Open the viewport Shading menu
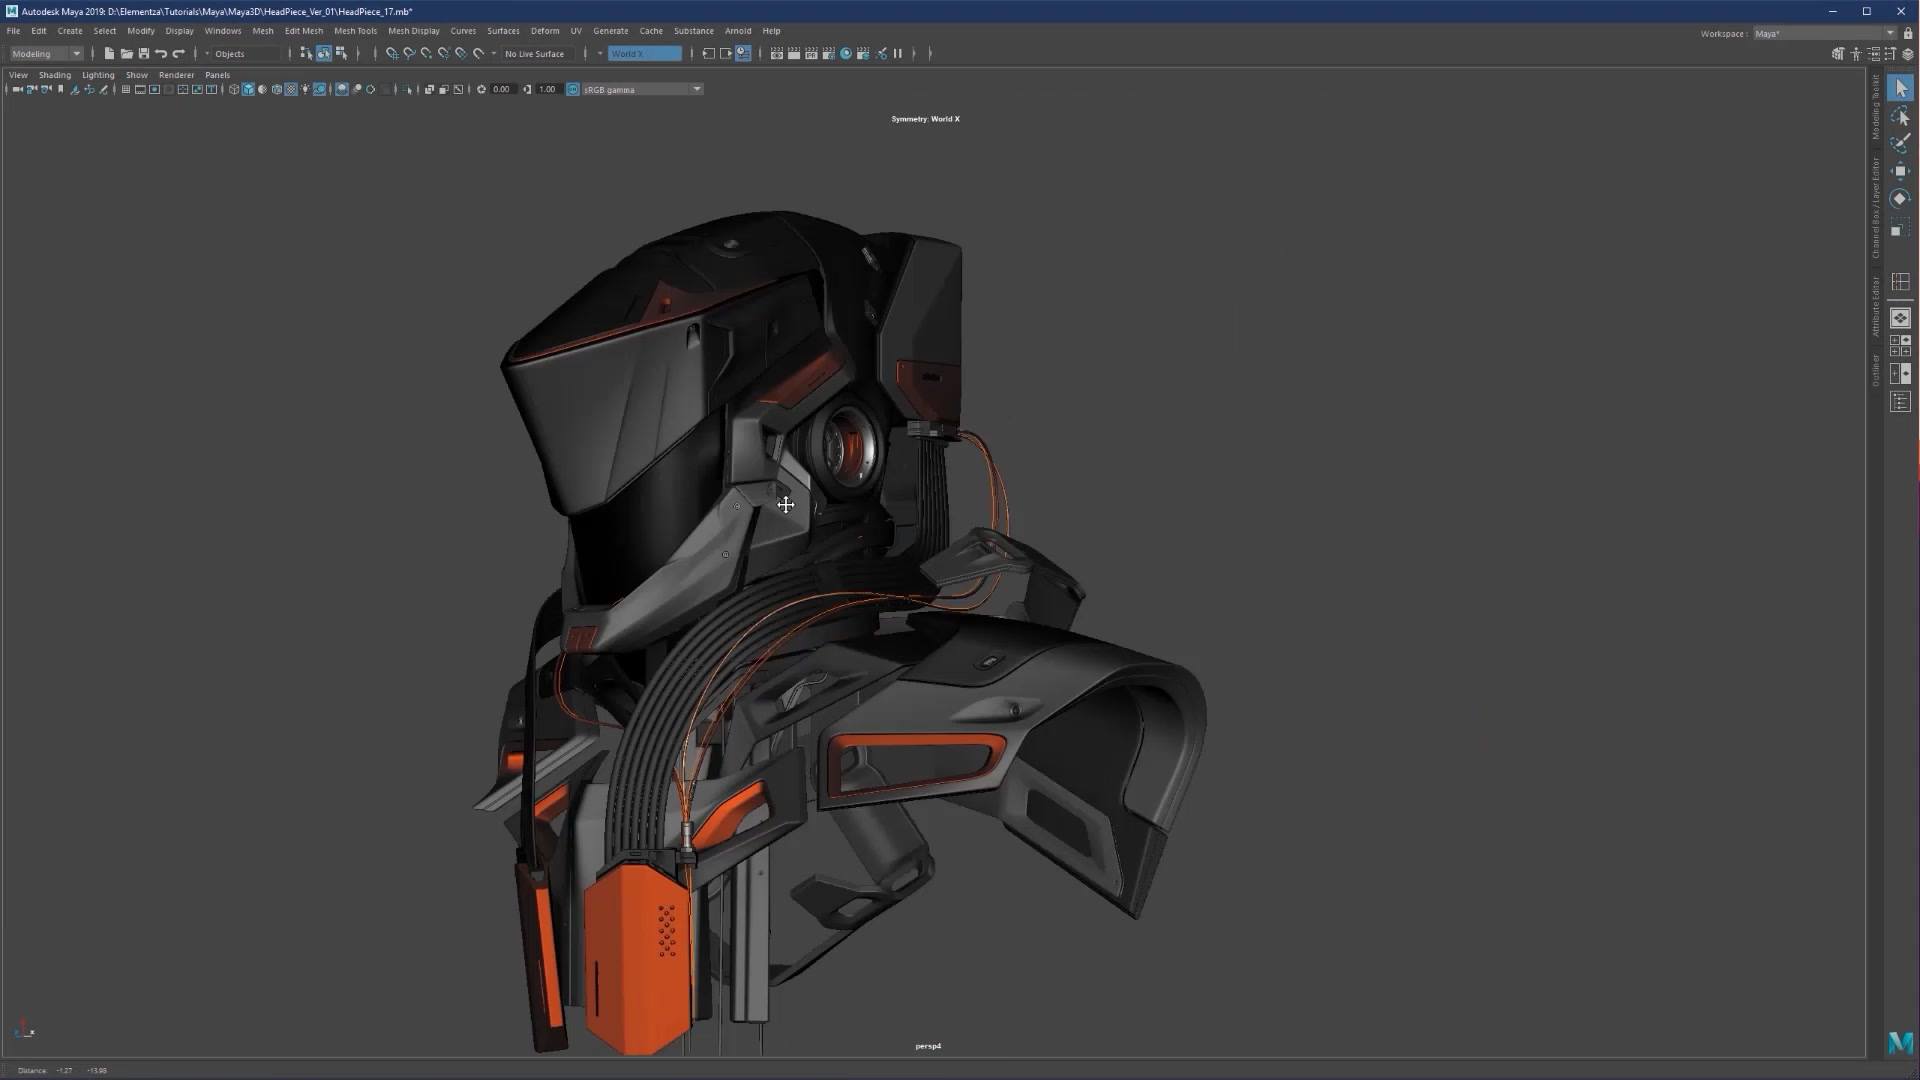The height and width of the screenshot is (1080, 1920). [55, 75]
